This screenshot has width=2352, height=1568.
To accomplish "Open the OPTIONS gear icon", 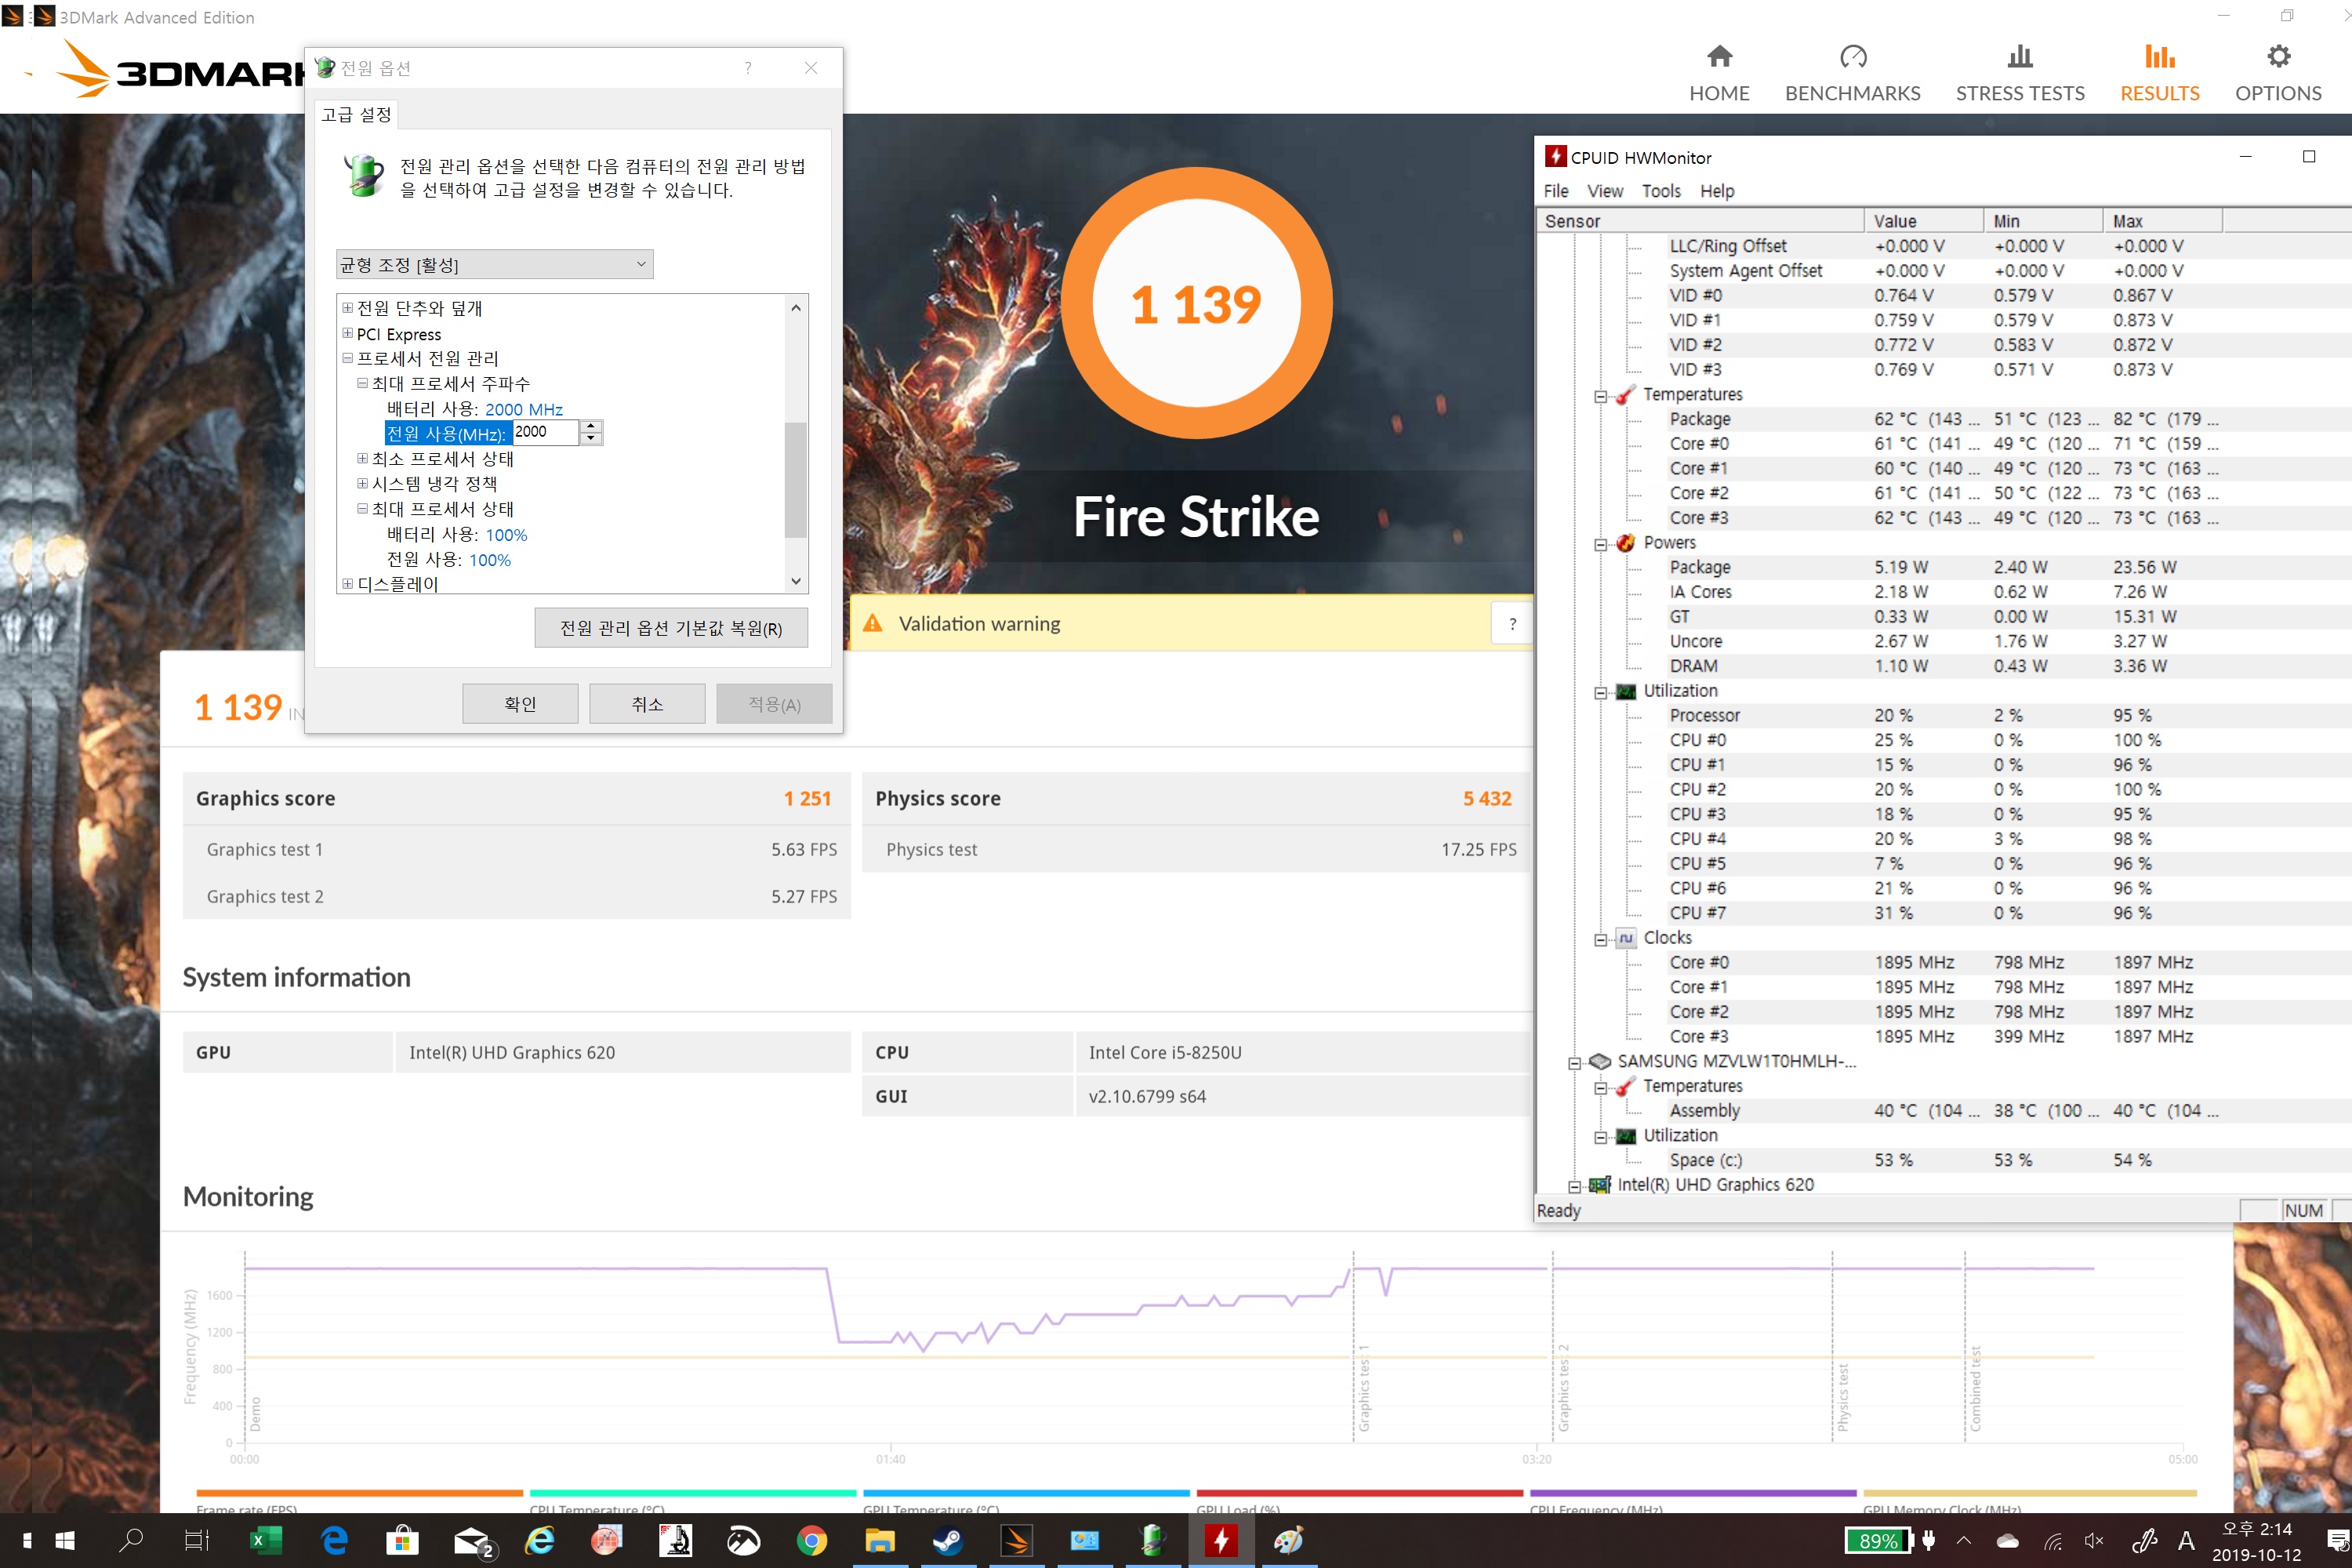I will coord(2278,57).
